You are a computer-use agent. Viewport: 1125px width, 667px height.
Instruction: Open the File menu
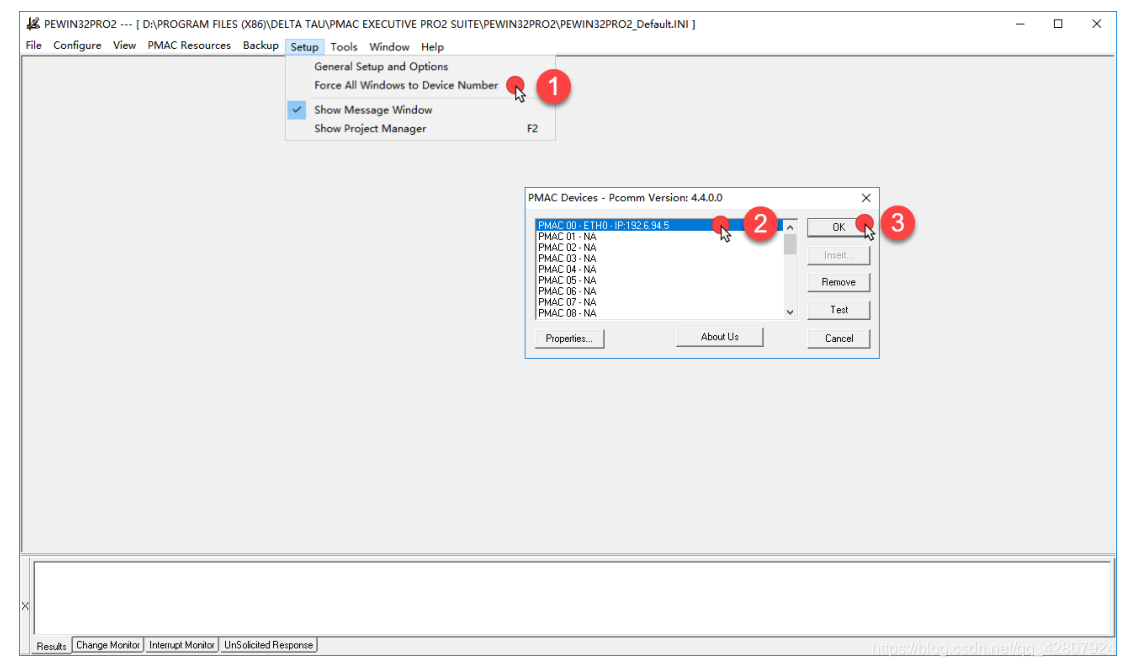tap(34, 46)
